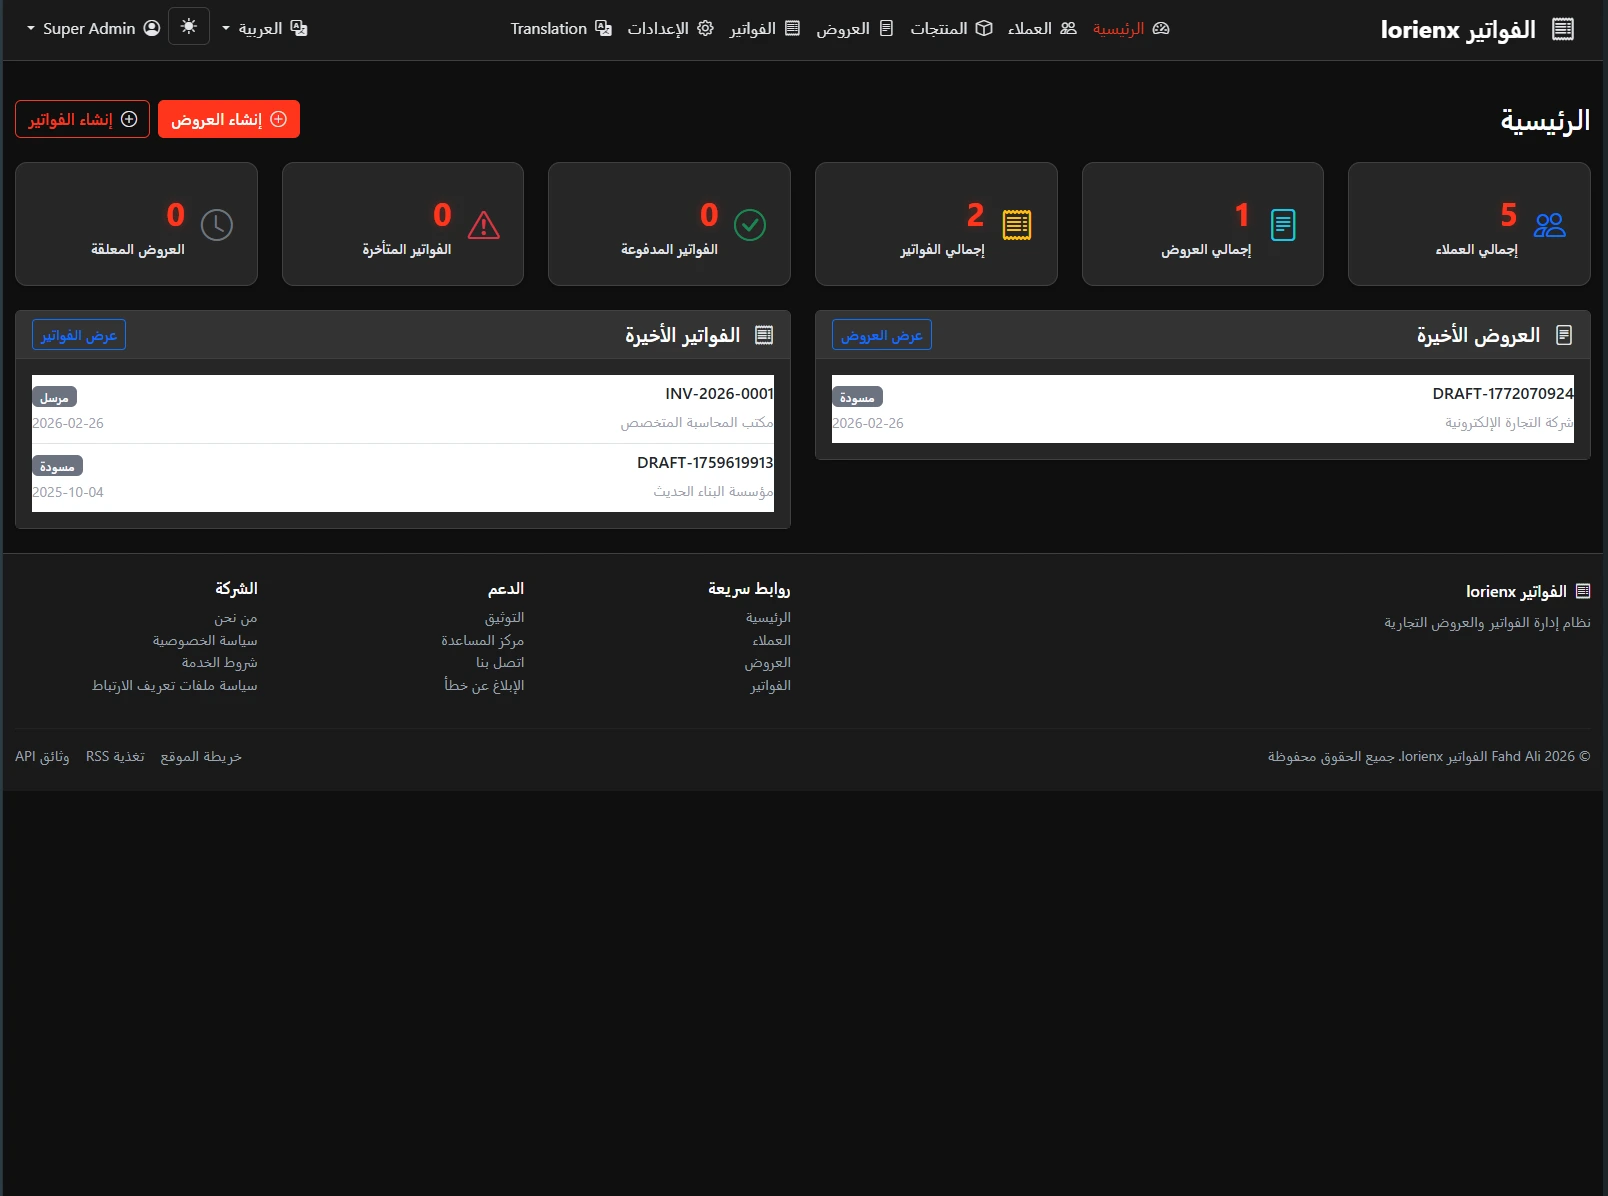Go to the العملاء customers menu item
Image resolution: width=1608 pixels, height=1196 pixels.
[x=1041, y=28]
